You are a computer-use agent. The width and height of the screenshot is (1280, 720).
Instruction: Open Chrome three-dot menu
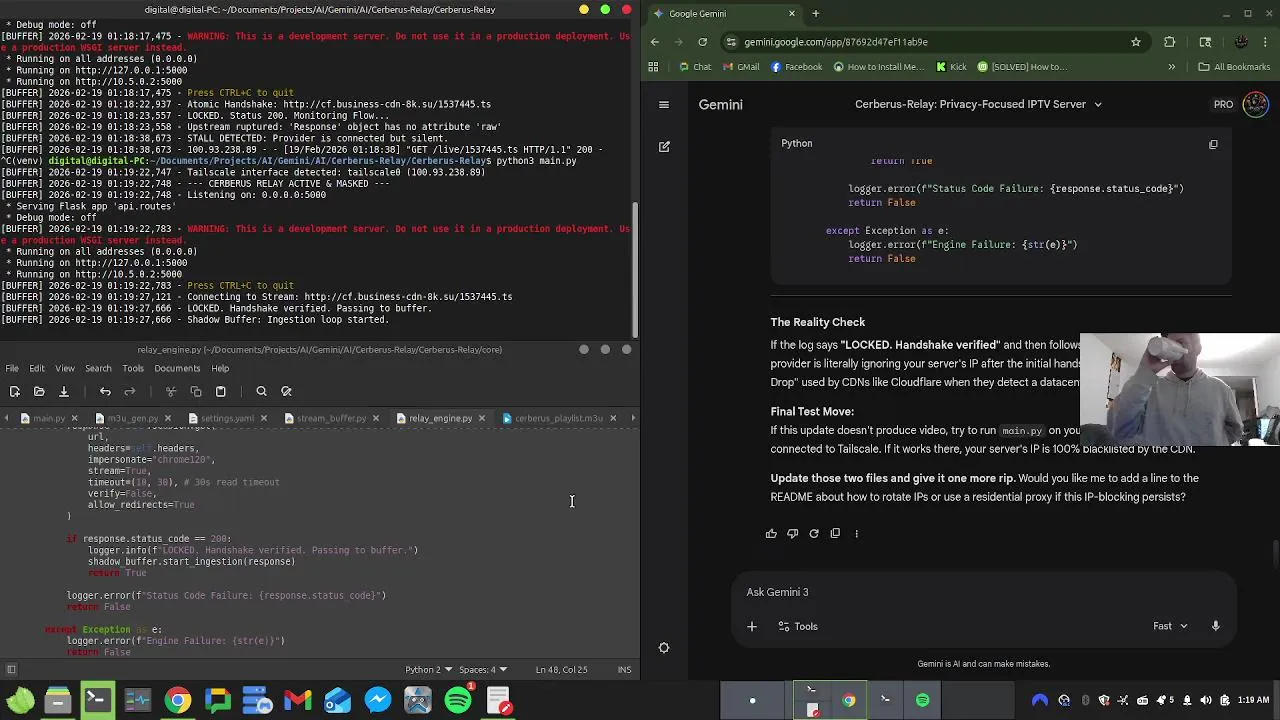coord(1264,42)
